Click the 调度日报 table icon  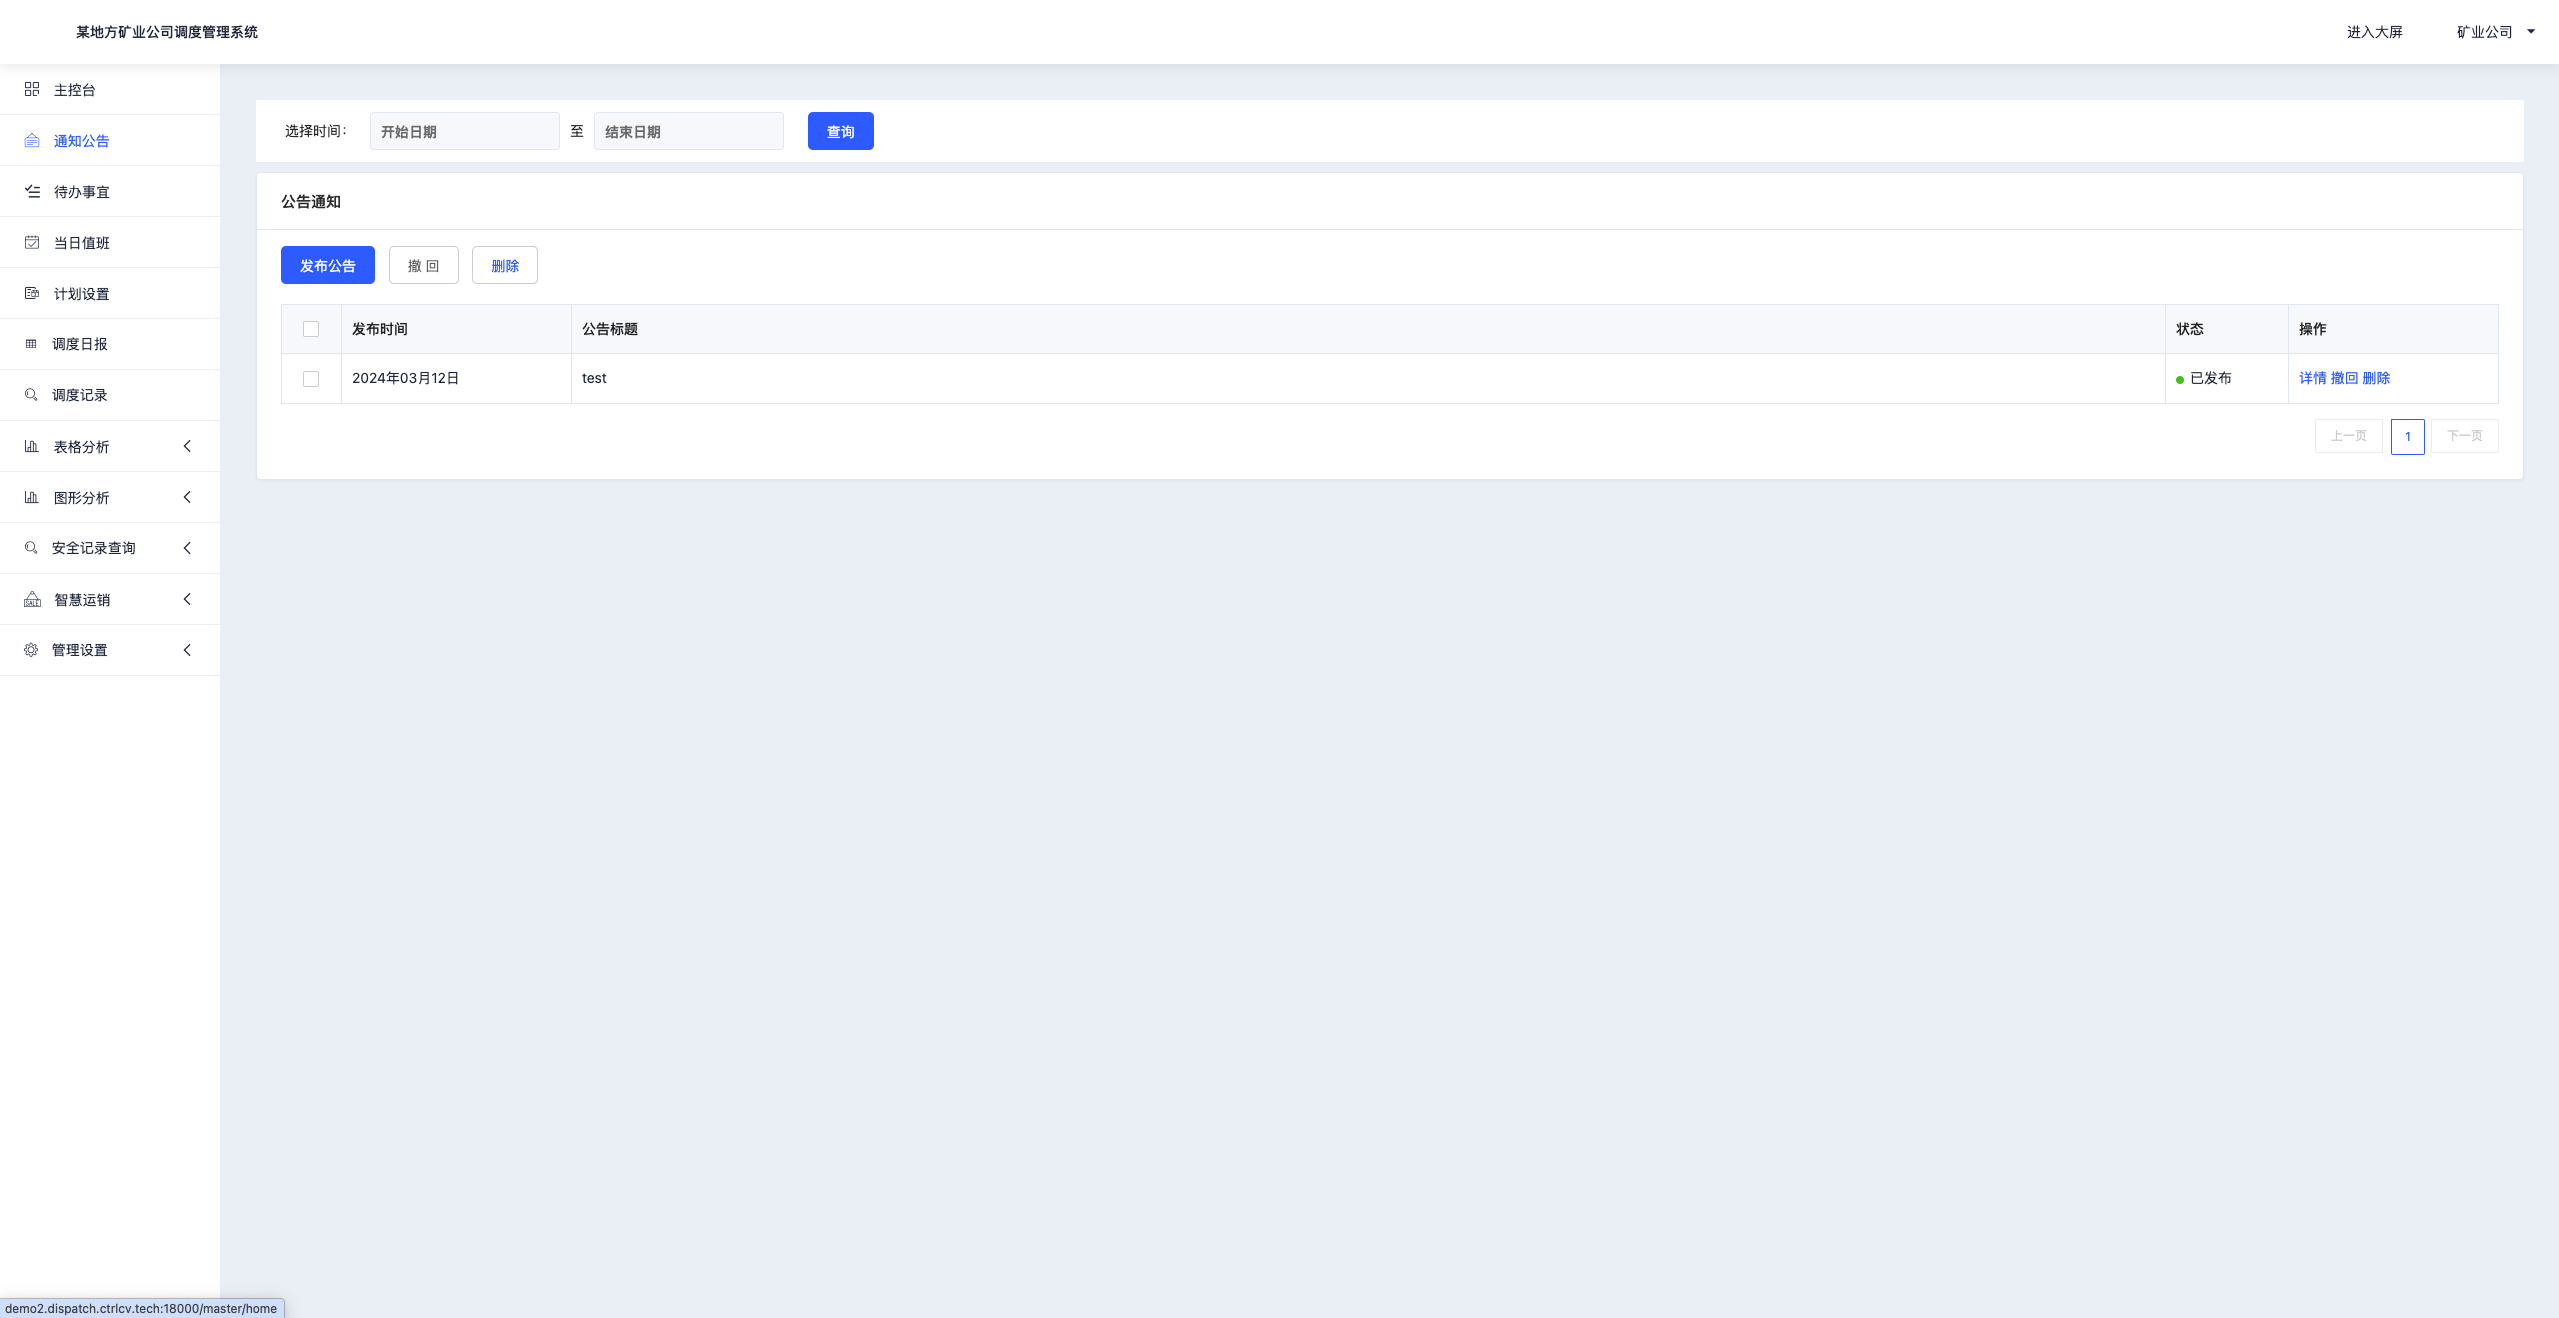pyautogui.click(x=31, y=344)
